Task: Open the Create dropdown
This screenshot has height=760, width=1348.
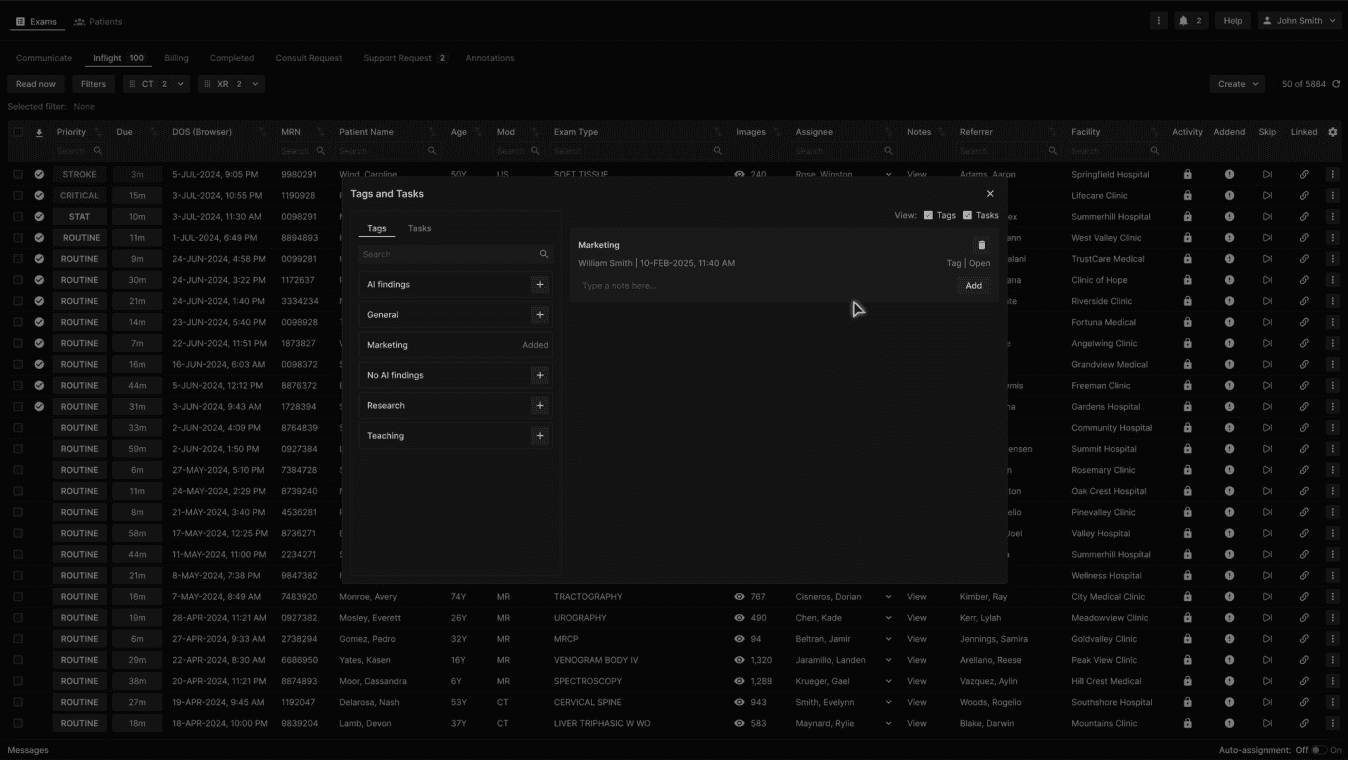Action: click(1237, 84)
